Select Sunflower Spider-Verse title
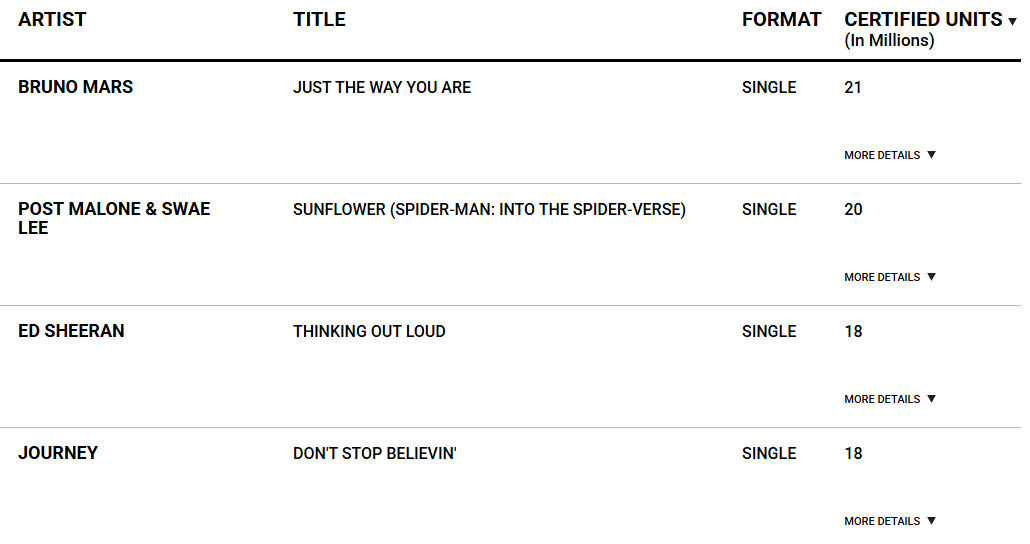This screenshot has width=1030, height=544. tap(489, 210)
